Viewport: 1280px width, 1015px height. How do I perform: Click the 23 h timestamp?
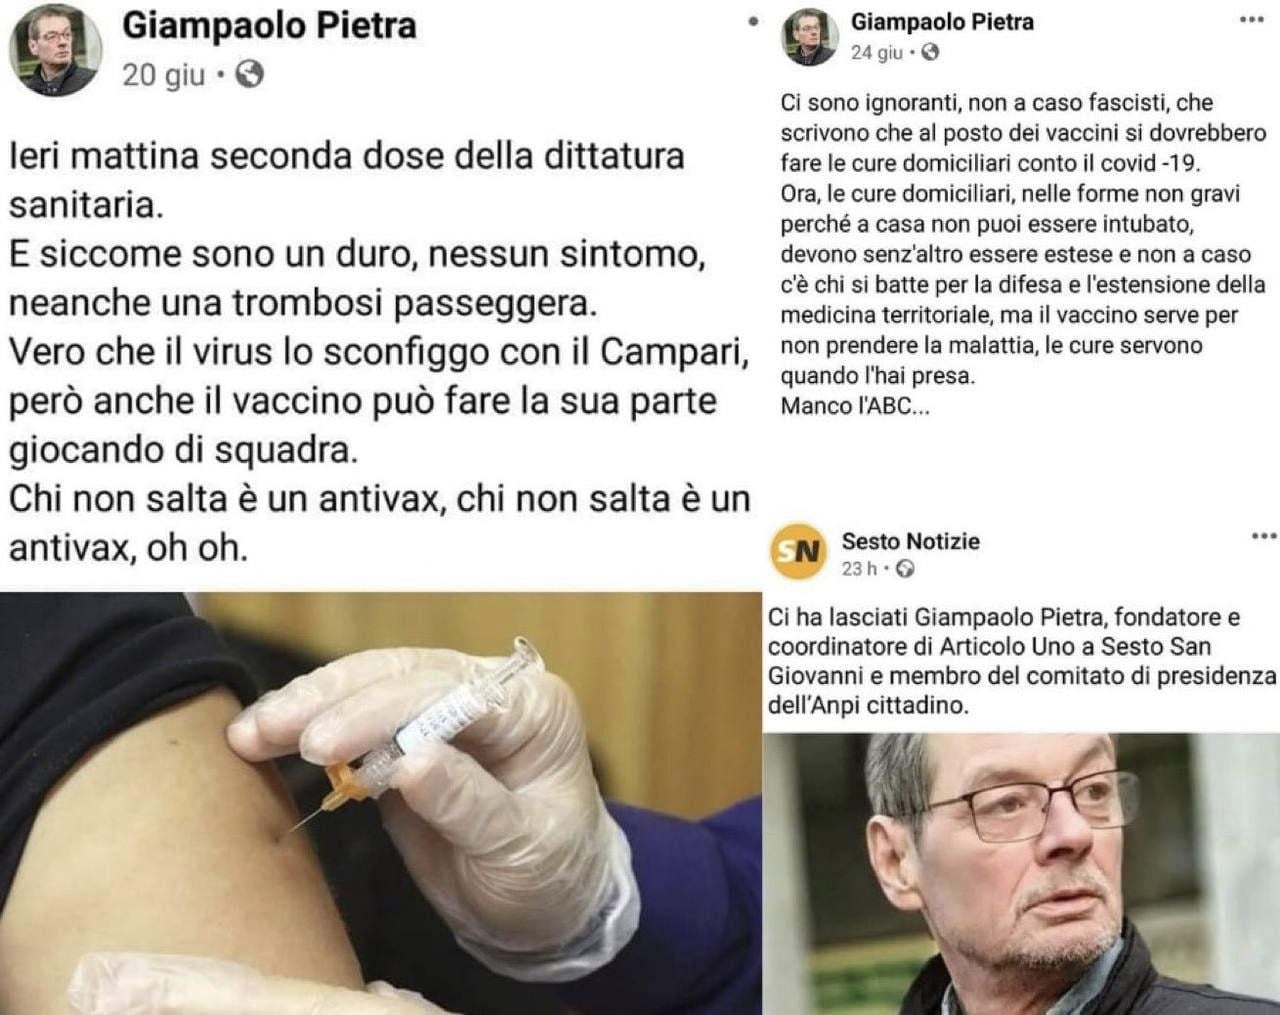[859, 569]
